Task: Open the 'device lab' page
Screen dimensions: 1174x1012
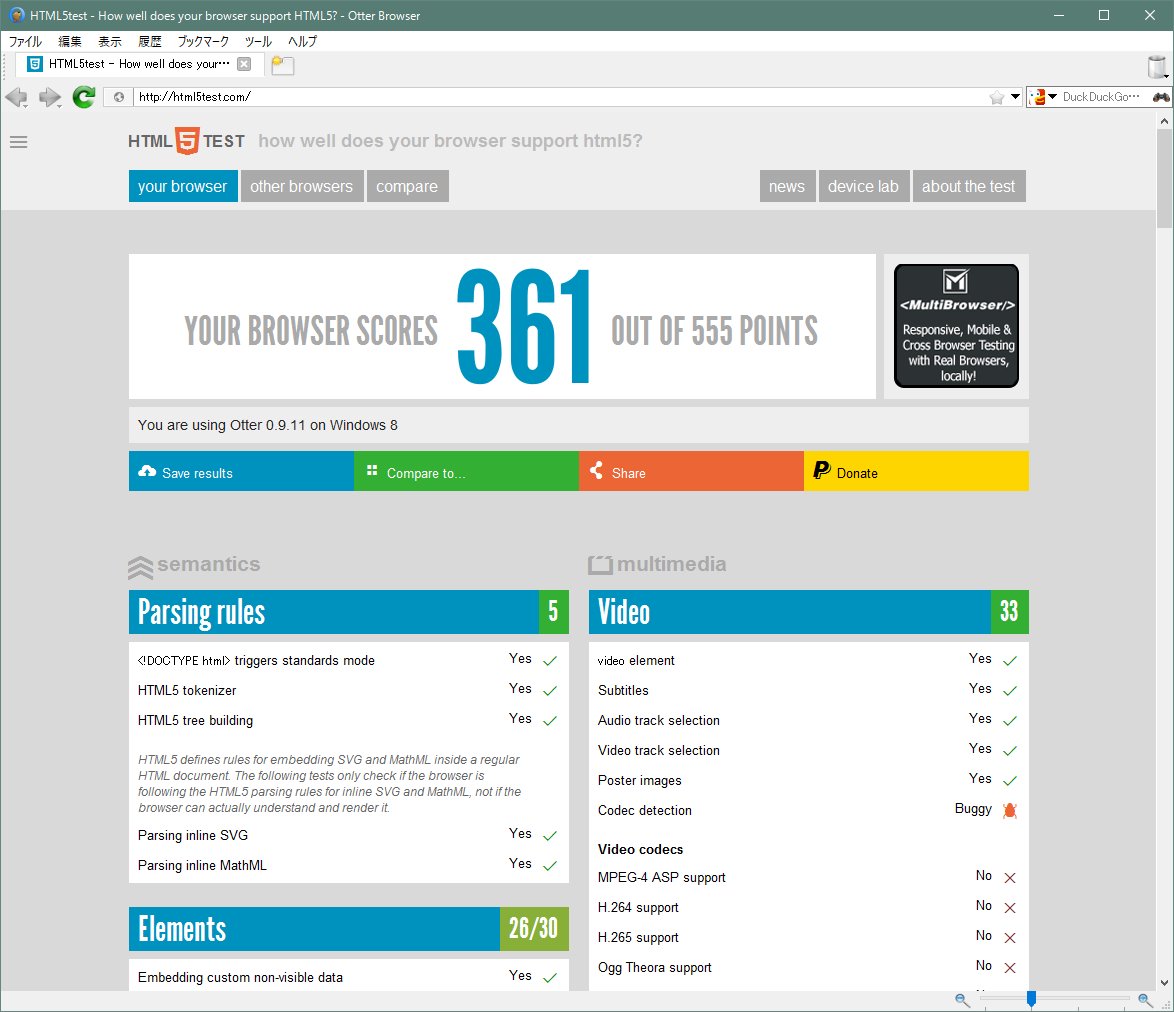Action: pos(863,186)
